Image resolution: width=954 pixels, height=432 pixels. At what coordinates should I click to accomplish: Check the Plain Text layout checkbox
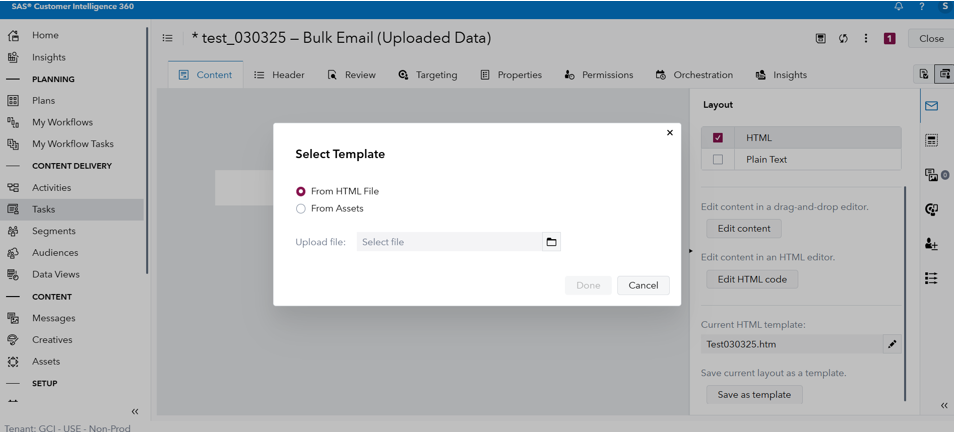pyautogui.click(x=718, y=160)
